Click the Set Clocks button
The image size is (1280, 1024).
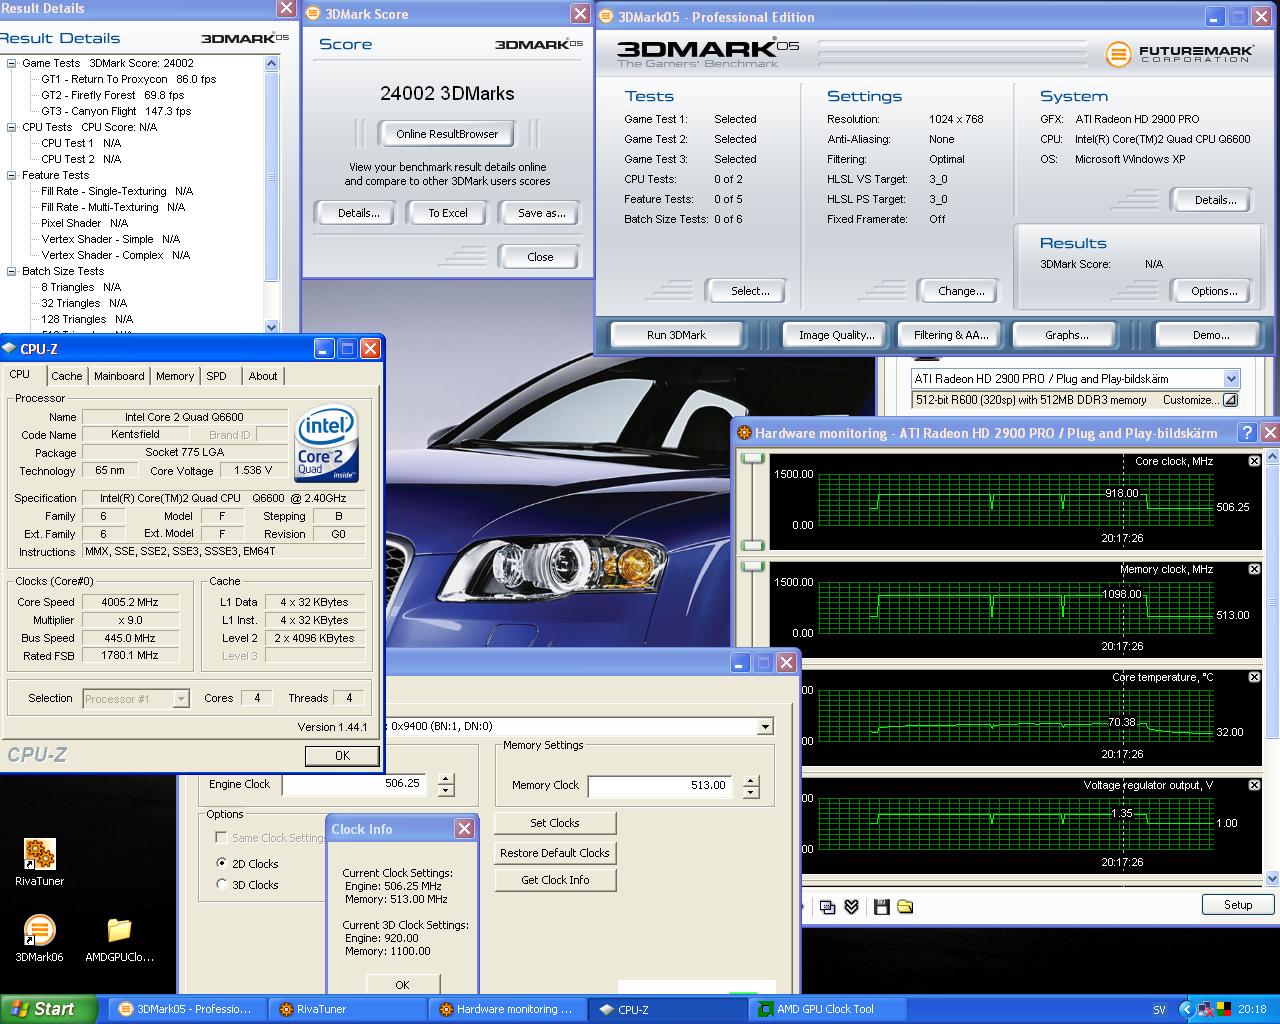[x=555, y=823]
